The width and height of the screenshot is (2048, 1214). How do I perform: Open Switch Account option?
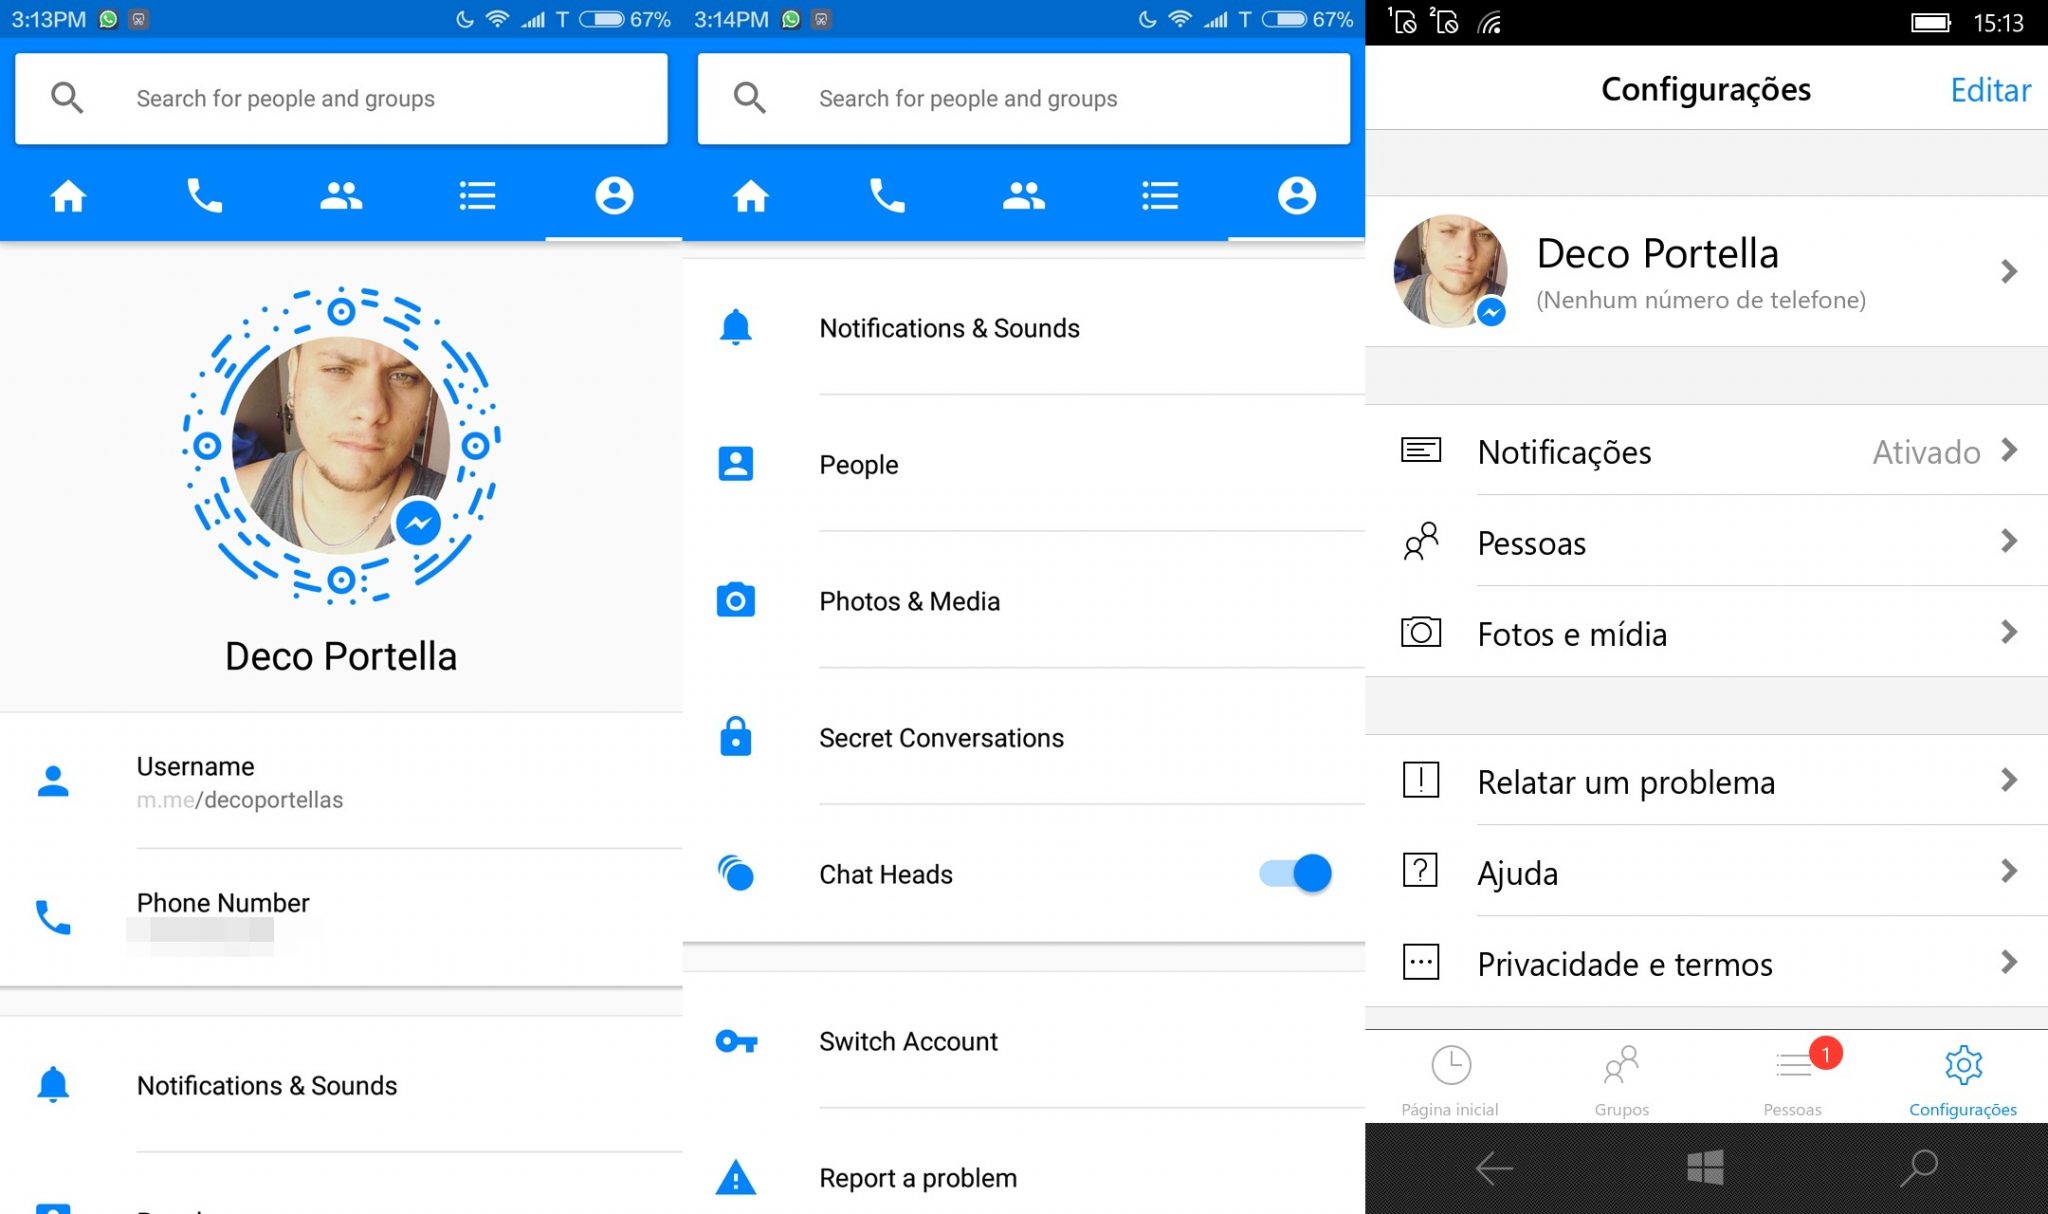click(1024, 1041)
